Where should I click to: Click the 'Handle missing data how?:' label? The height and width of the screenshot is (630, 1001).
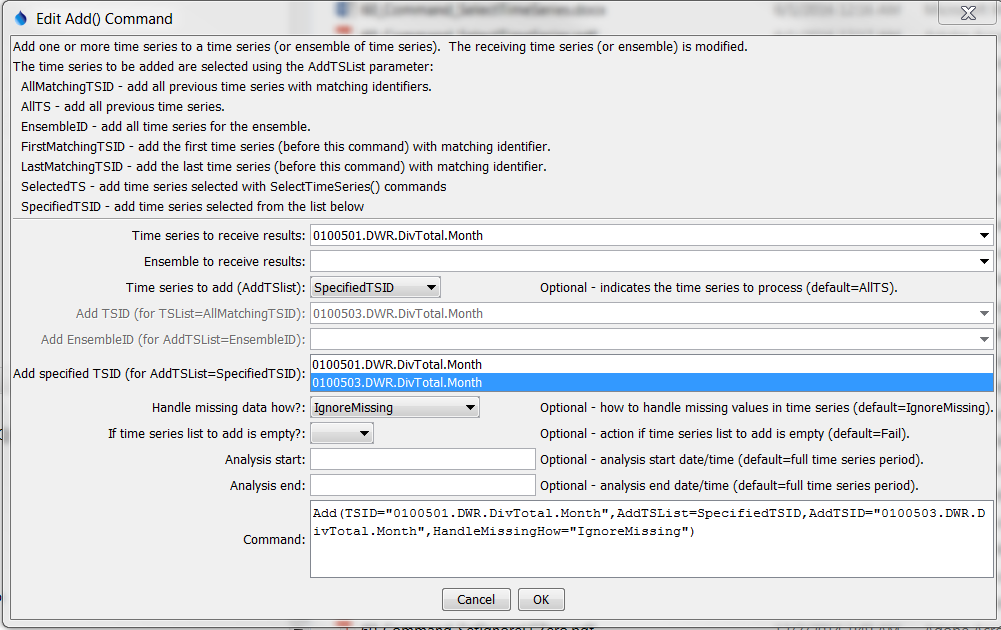[x=229, y=408]
